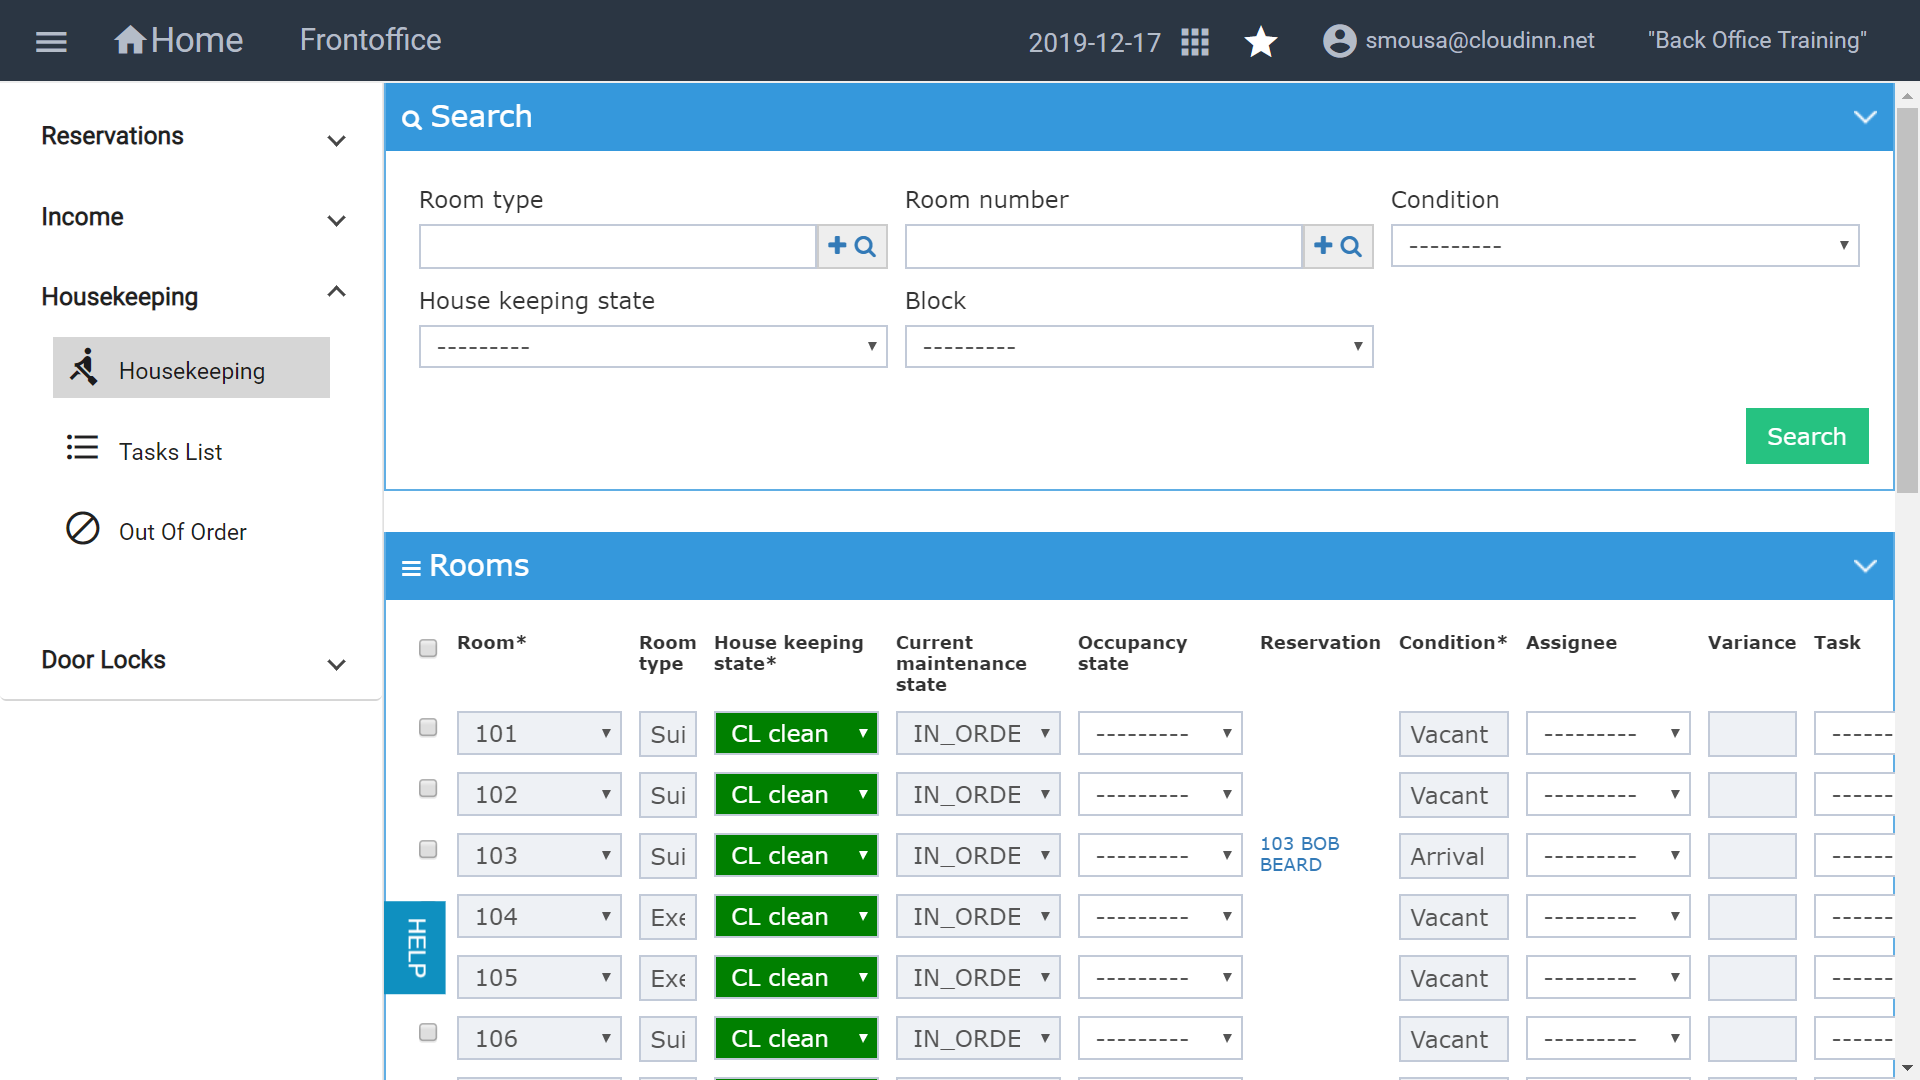1920x1080 pixels.
Task: Check the box for room 103
Action: click(428, 849)
